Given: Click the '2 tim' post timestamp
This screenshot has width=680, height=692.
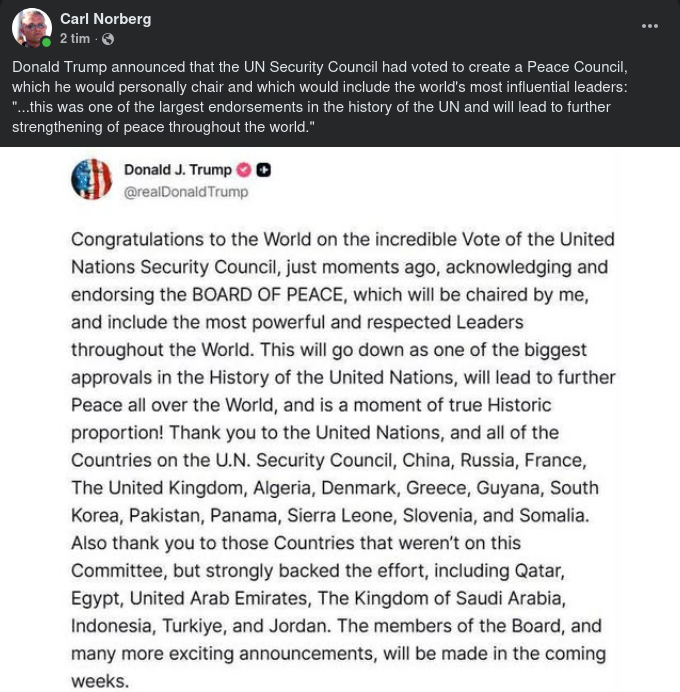Looking at the screenshot, I should point(75,39).
